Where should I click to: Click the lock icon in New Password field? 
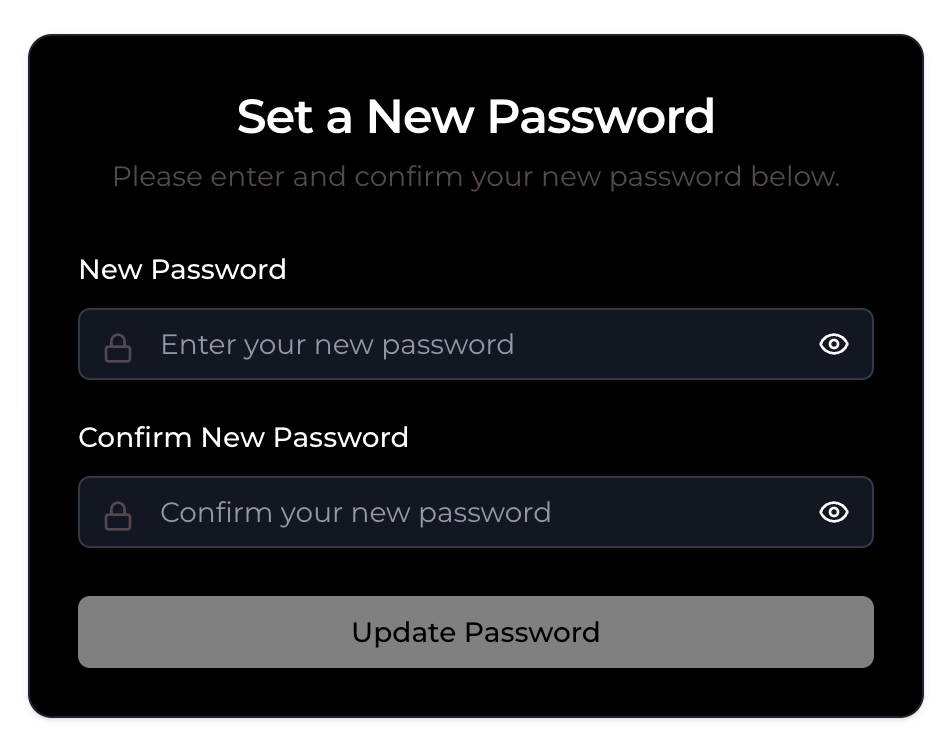click(117, 344)
